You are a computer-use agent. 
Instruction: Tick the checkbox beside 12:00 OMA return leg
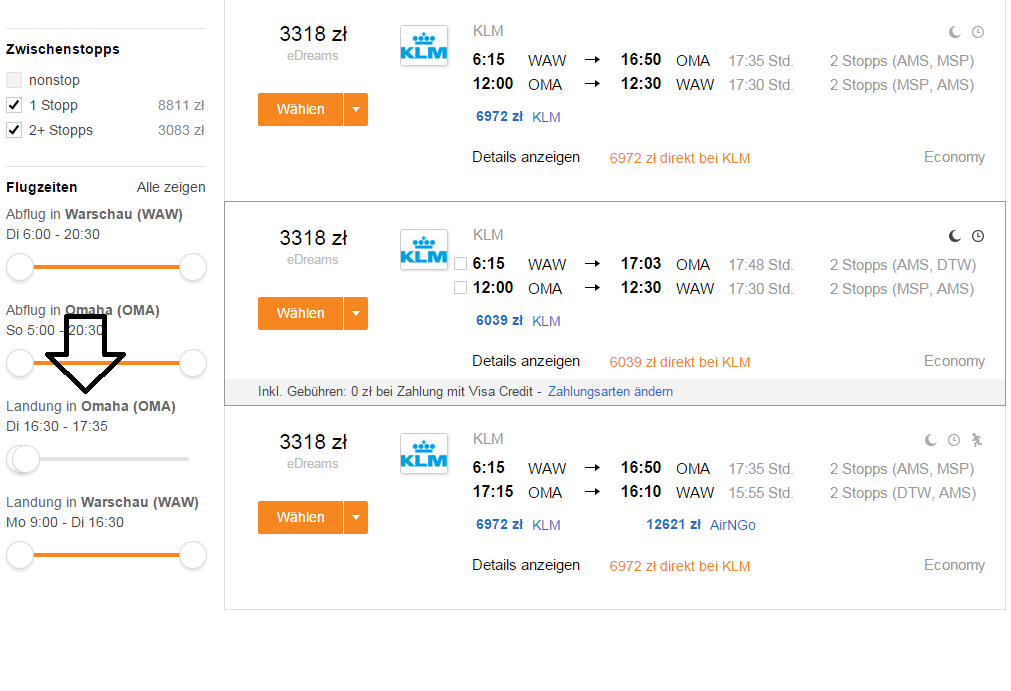click(460, 287)
